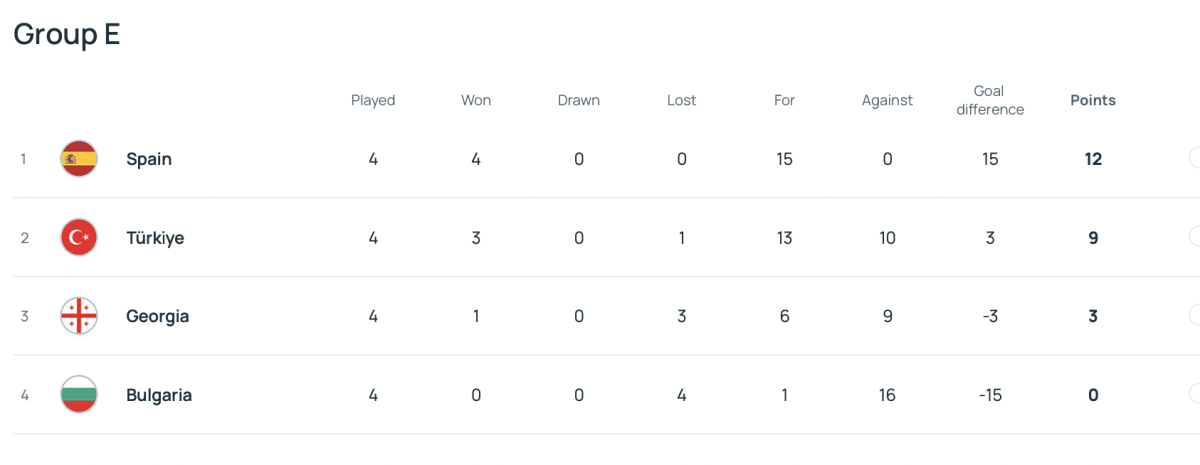Click the Georgia flag icon

click(x=79, y=316)
